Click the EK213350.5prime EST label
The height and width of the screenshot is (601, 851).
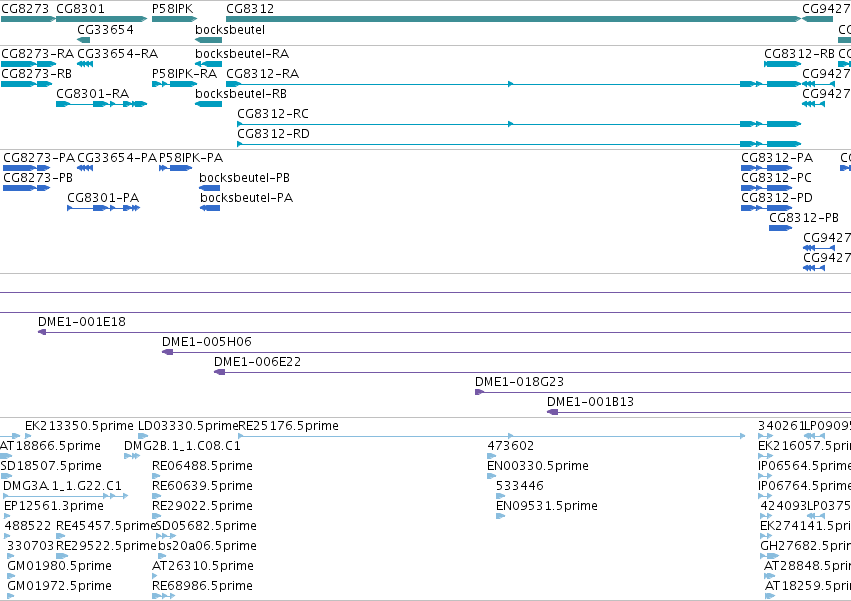coord(79,426)
